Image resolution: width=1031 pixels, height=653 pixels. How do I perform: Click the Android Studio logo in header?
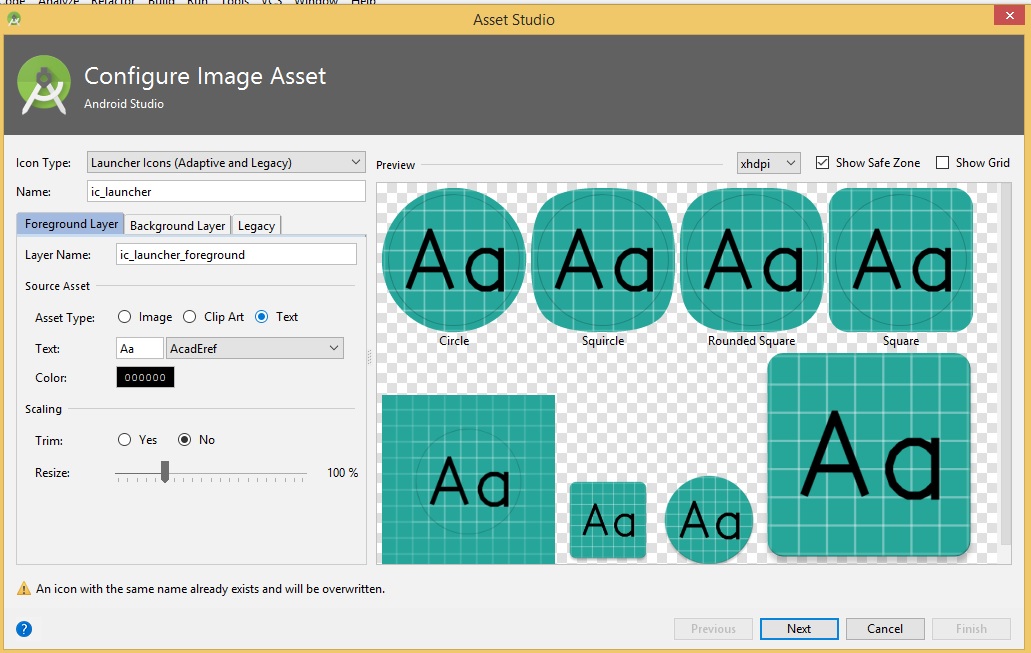(x=44, y=84)
